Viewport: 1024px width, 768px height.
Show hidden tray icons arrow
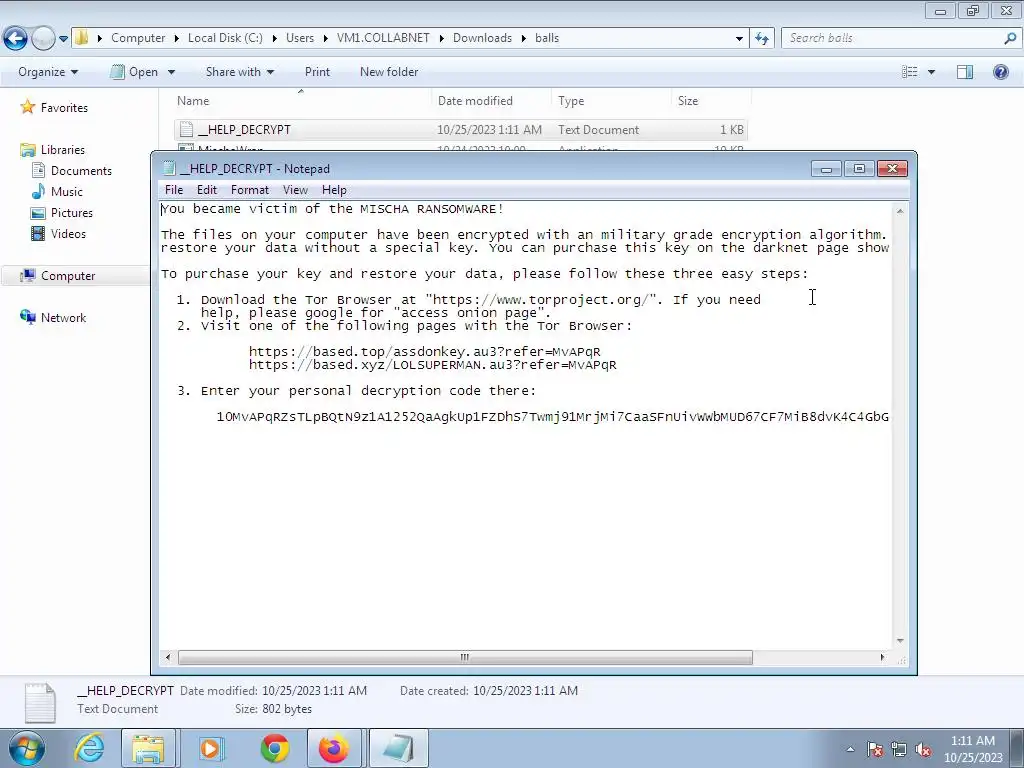coord(850,749)
